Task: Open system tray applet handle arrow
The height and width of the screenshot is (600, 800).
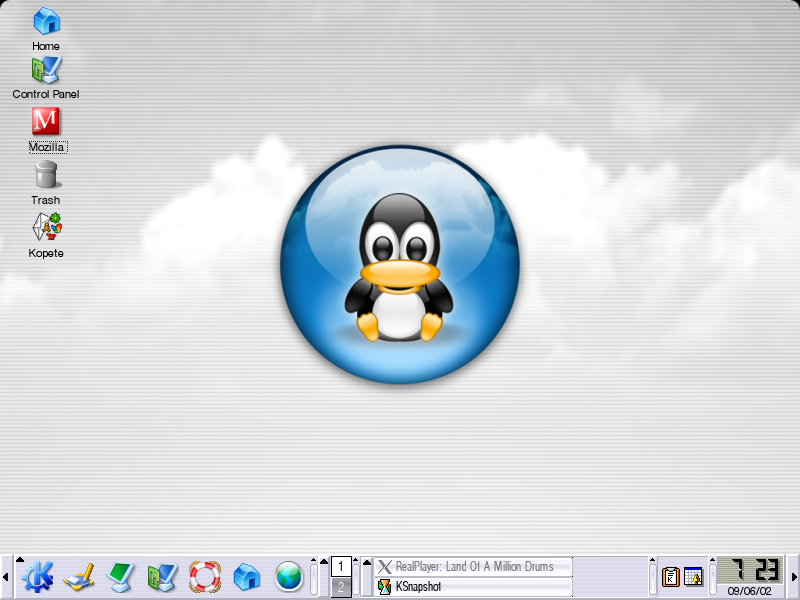Action: click(652, 560)
